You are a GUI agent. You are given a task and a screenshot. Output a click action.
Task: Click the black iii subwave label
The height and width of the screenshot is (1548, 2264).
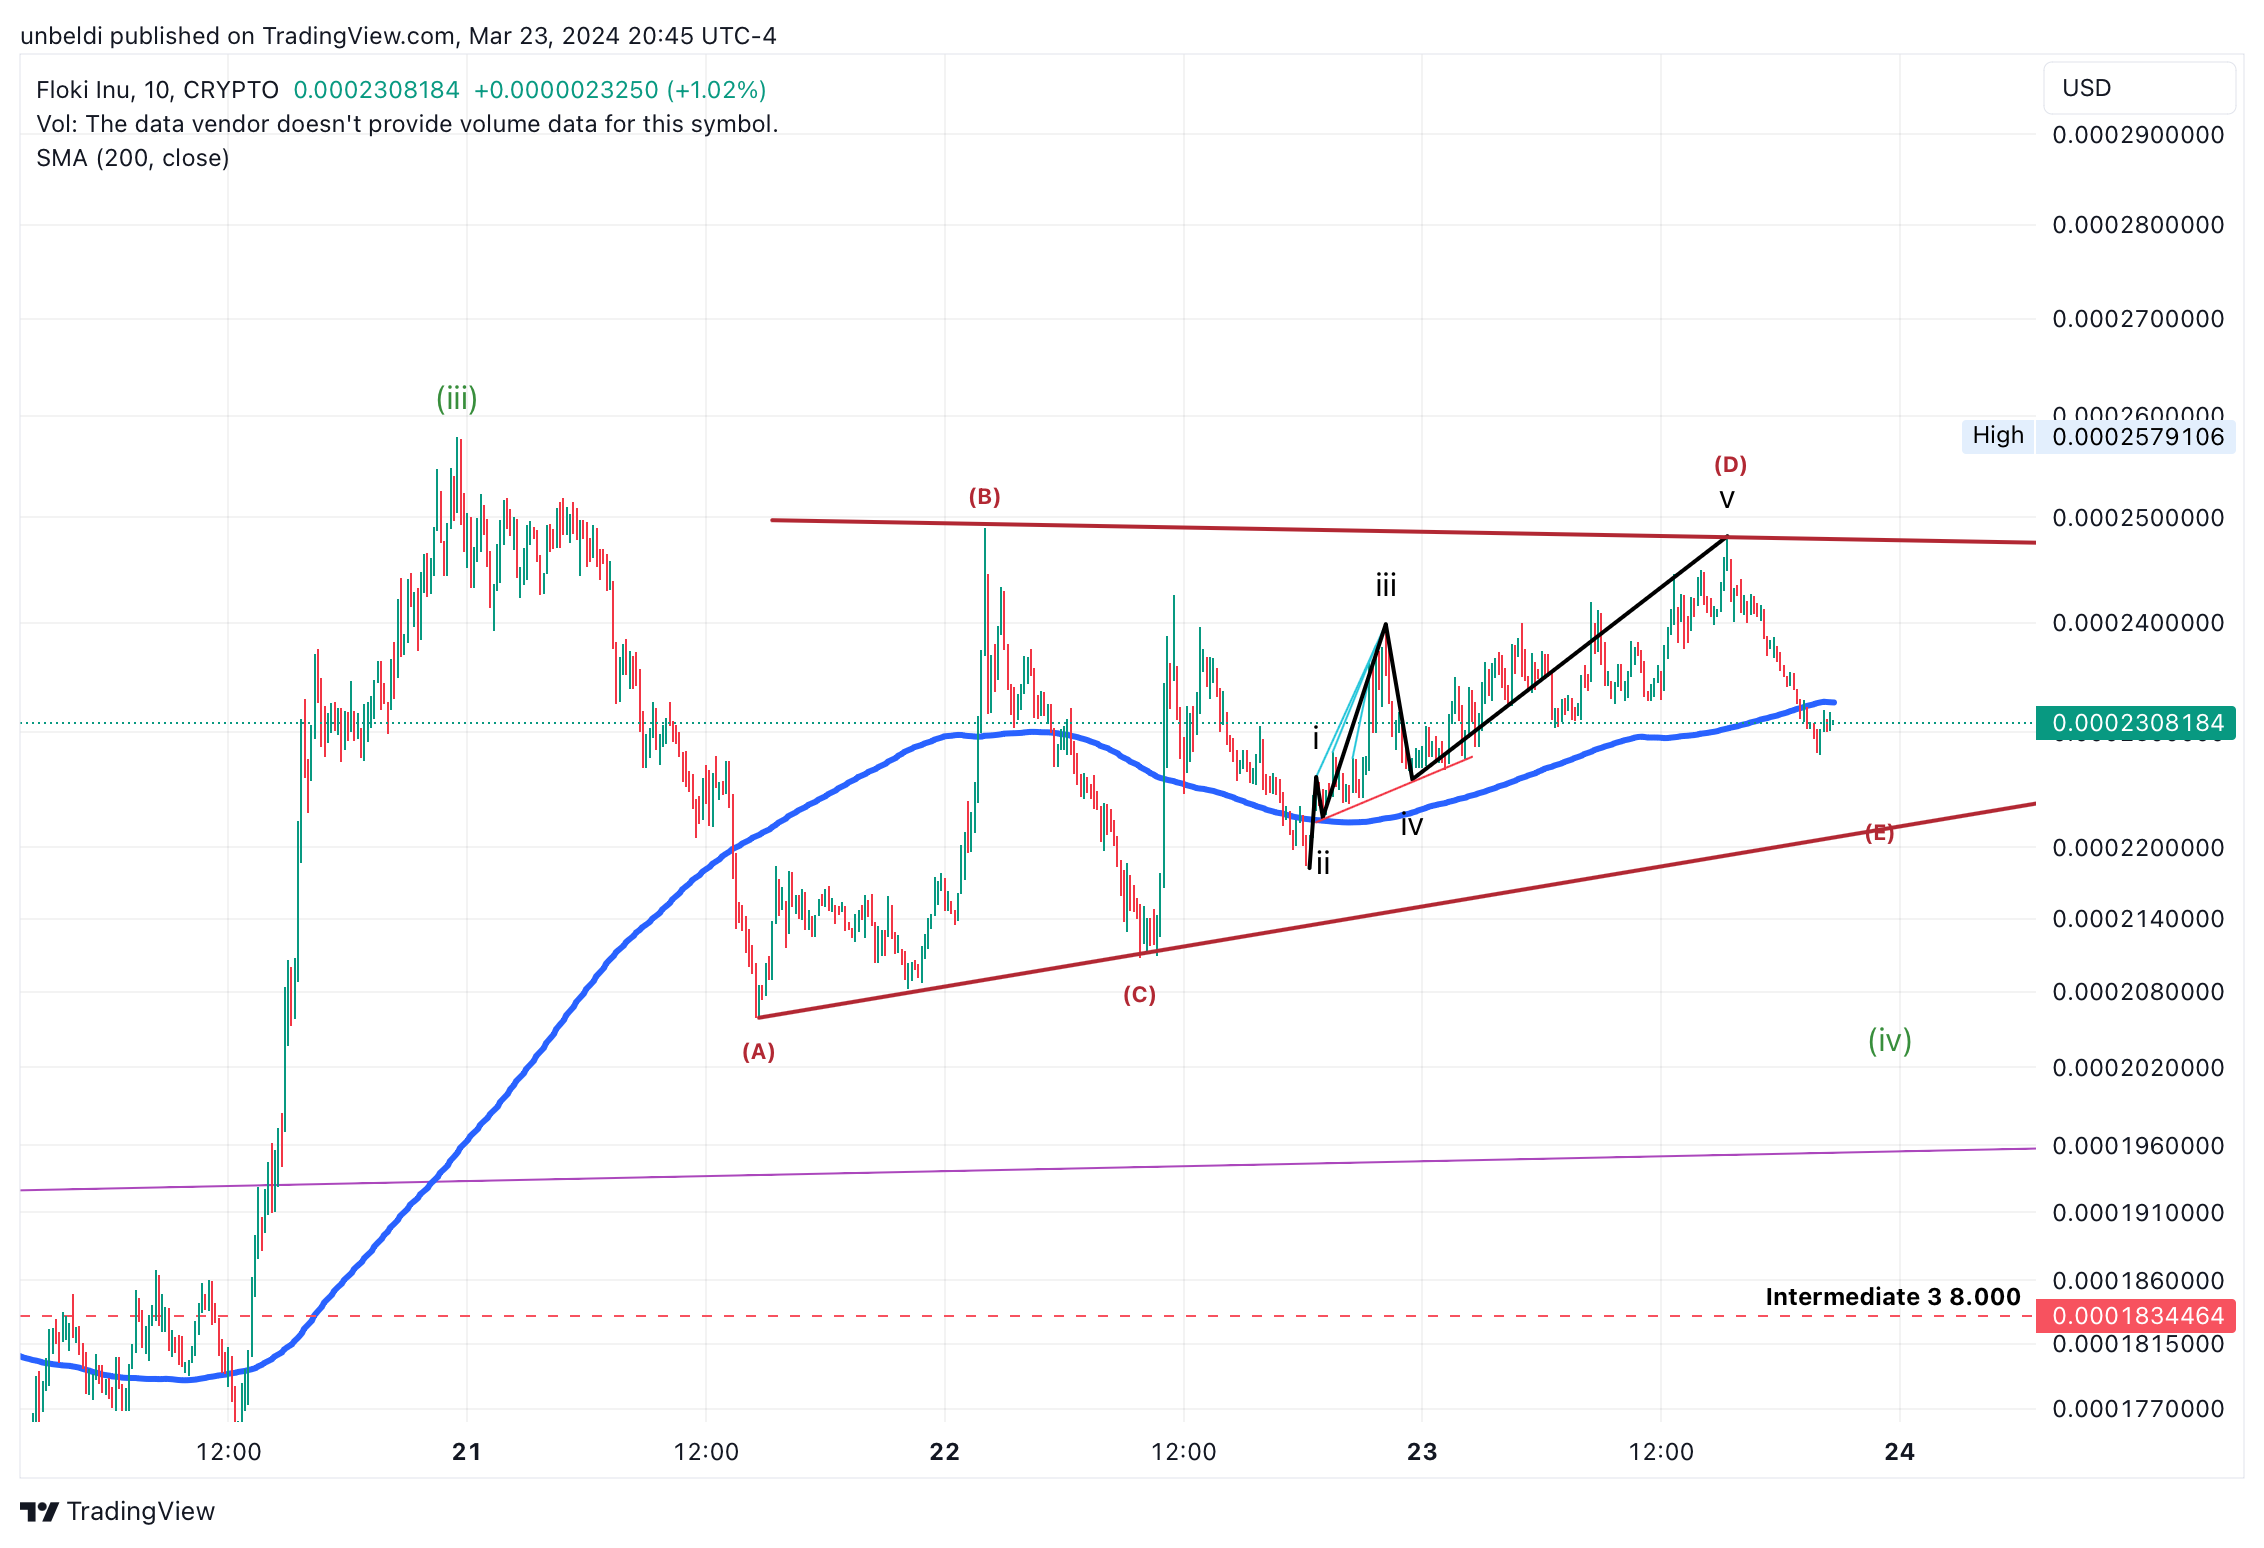tap(1386, 585)
